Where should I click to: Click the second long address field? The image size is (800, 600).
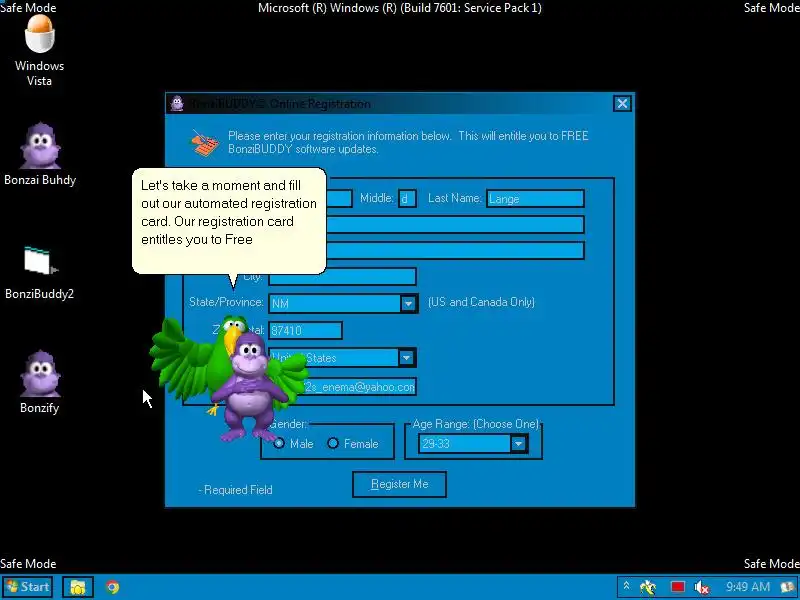[x=455, y=251]
